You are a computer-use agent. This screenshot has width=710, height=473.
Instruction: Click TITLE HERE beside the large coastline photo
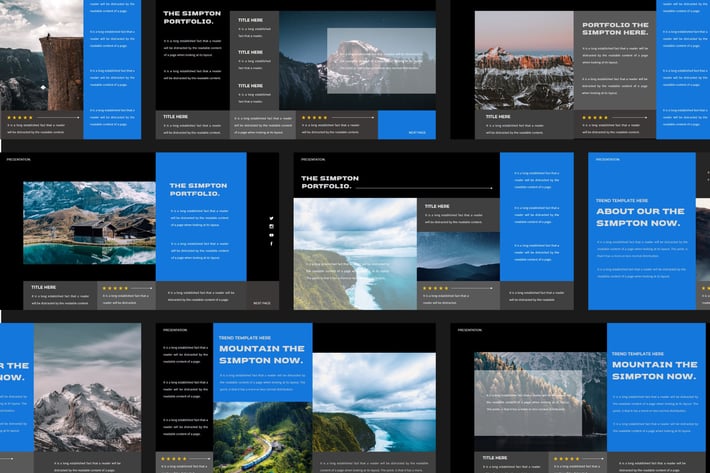tap(437, 206)
